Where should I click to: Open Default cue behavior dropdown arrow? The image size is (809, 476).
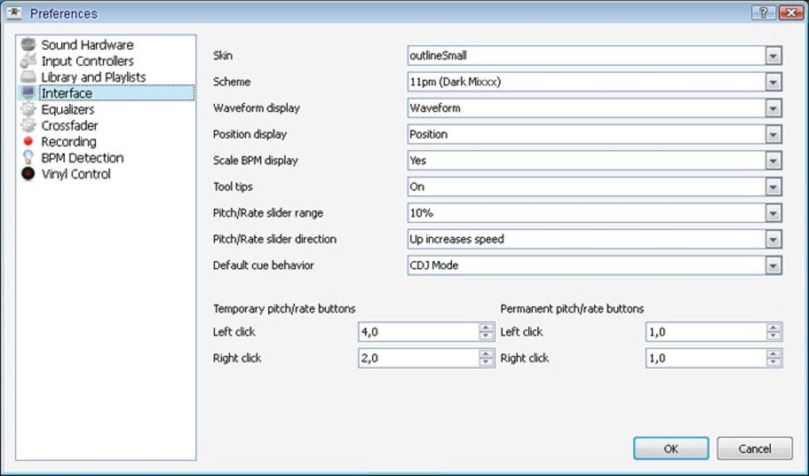773,266
